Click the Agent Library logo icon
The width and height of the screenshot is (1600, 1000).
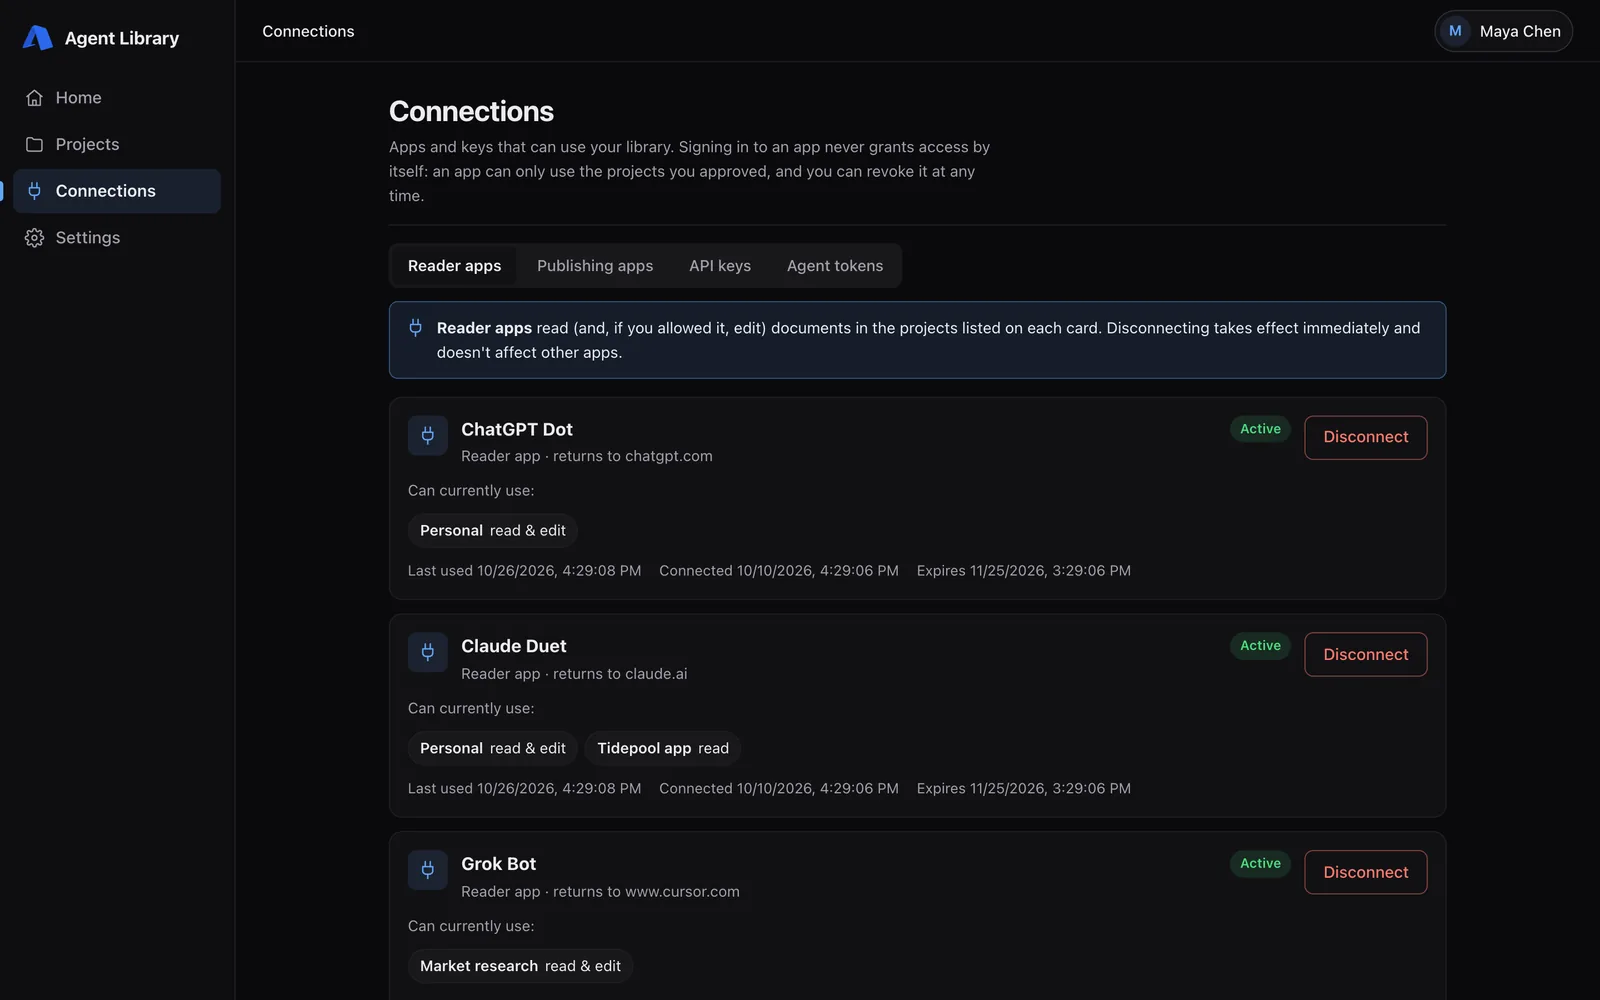coord(37,38)
